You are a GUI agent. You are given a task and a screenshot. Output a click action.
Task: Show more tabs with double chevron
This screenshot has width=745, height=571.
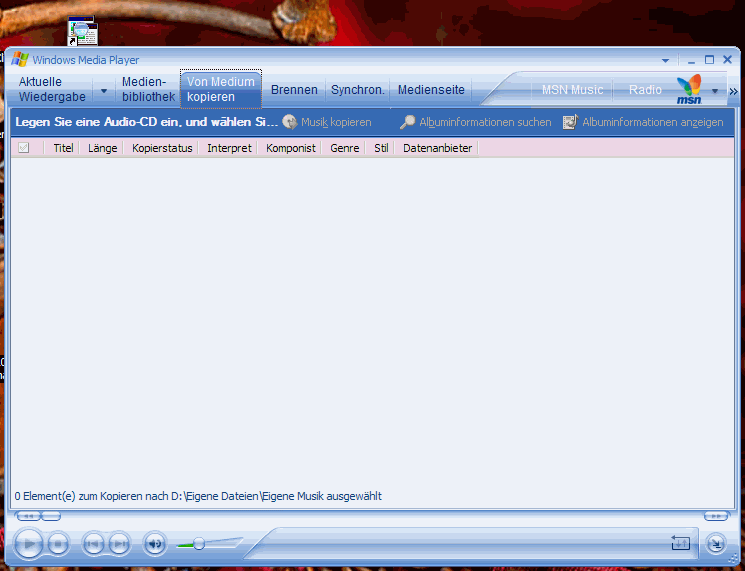[733, 91]
